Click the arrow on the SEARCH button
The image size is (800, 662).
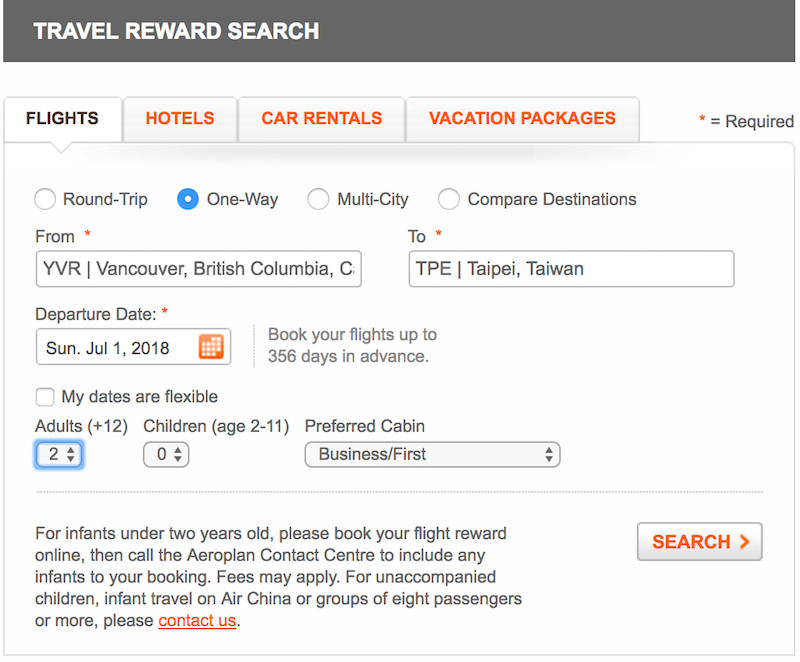pyautogui.click(x=745, y=541)
